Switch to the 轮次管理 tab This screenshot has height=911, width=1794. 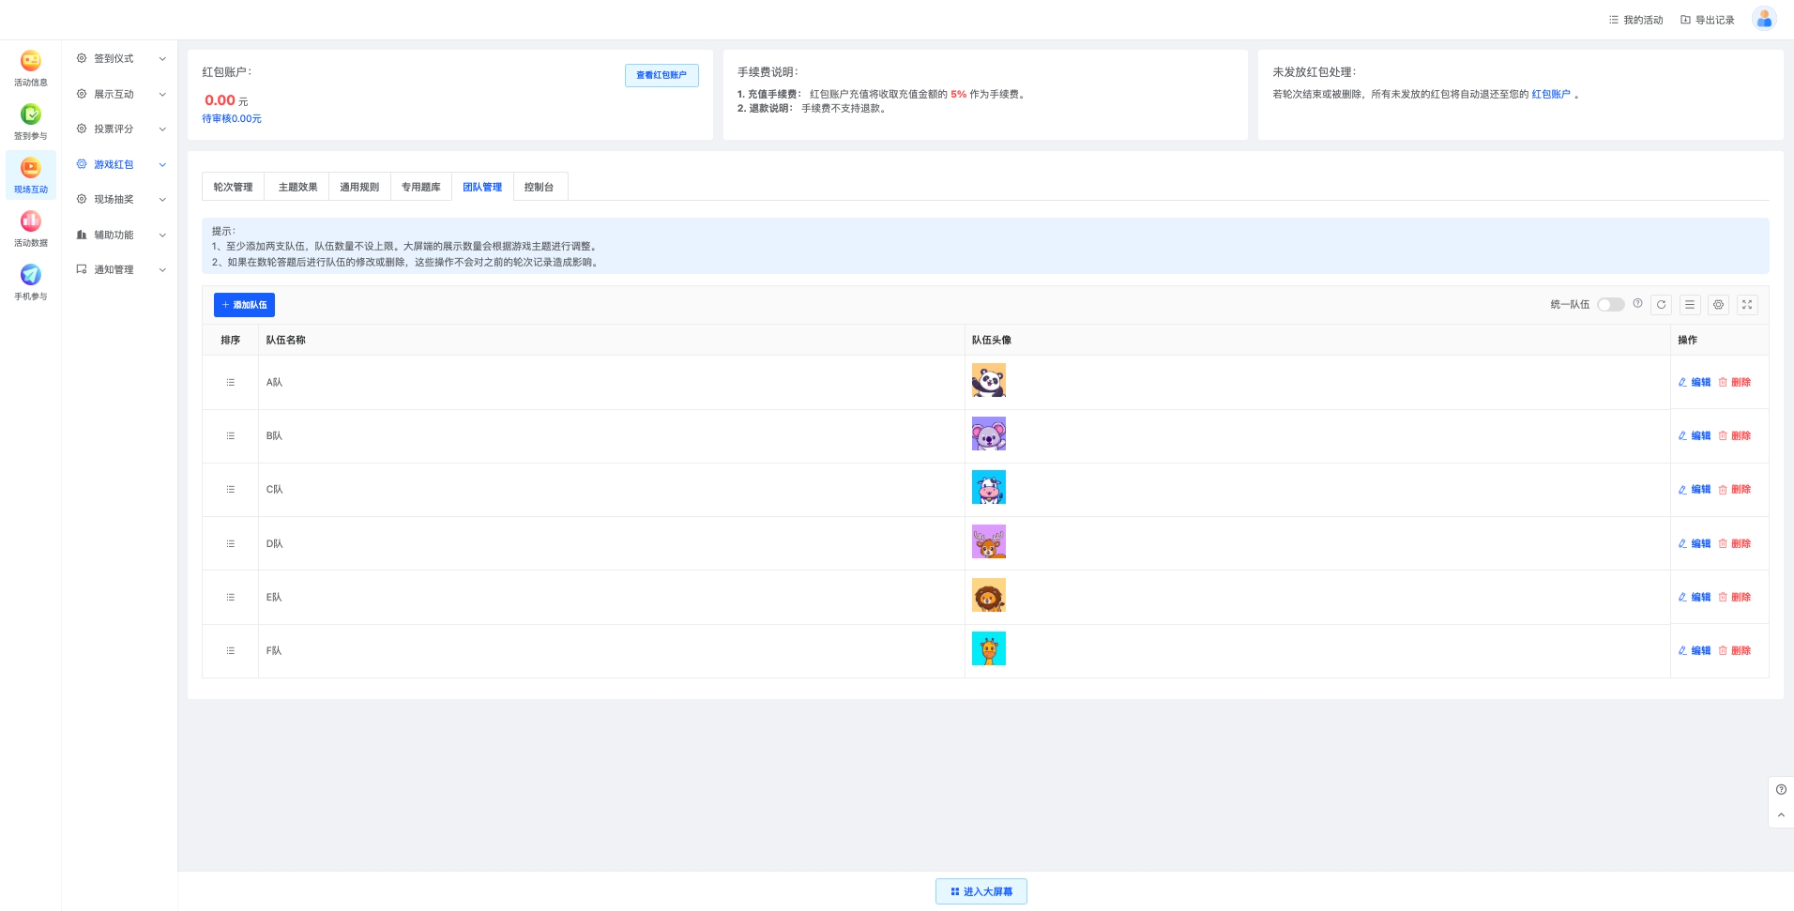pos(233,187)
